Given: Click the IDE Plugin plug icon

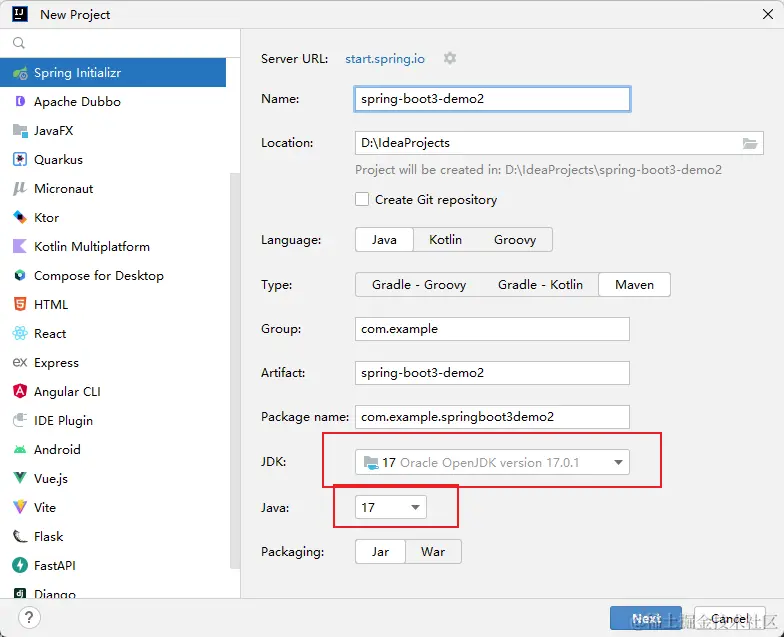Looking at the screenshot, I should (20, 420).
